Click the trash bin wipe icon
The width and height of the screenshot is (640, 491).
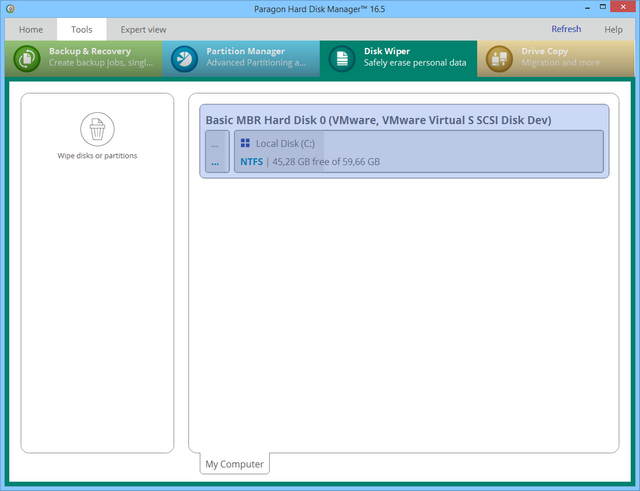click(x=97, y=129)
